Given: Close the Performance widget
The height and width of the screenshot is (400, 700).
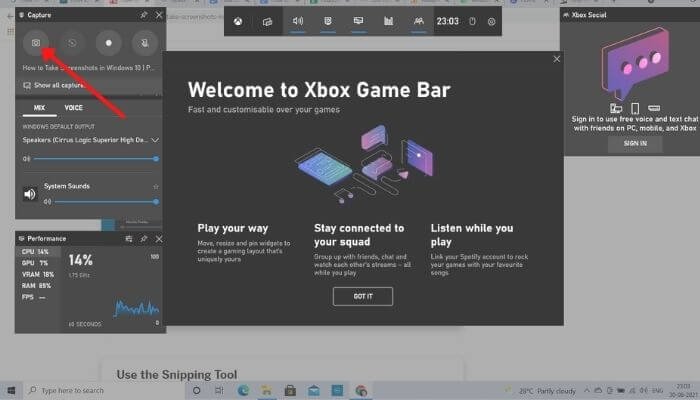Looking at the screenshot, I should click(x=159, y=239).
